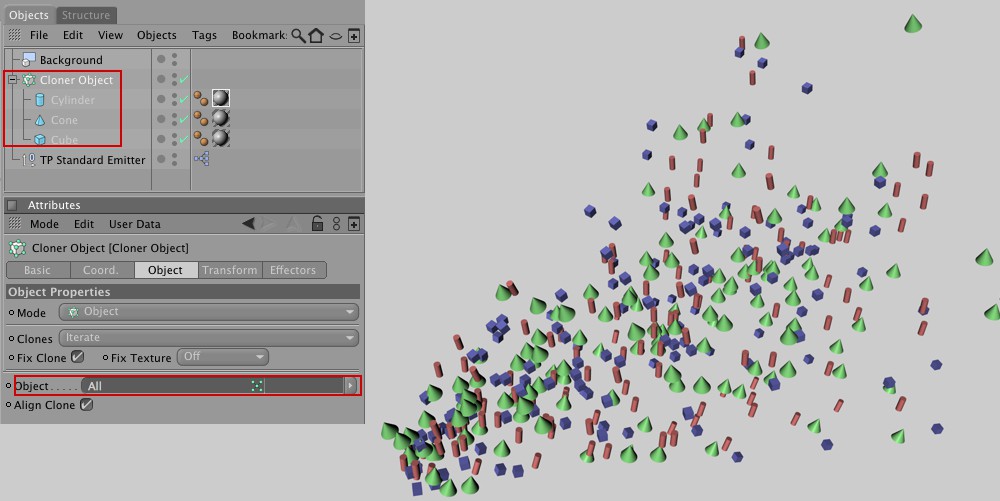Click the back arrow in Attributes panel
The height and width of the screenshot is (501, 1000).
[x=249, y=224]
